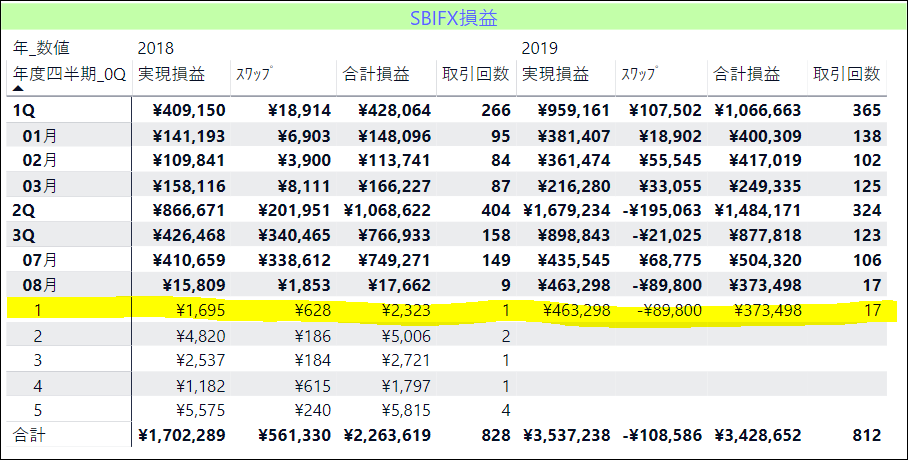This screenshot has height=460, width=908.
Task: Click the total ¥3,428,652
Action: click(757, 435)
